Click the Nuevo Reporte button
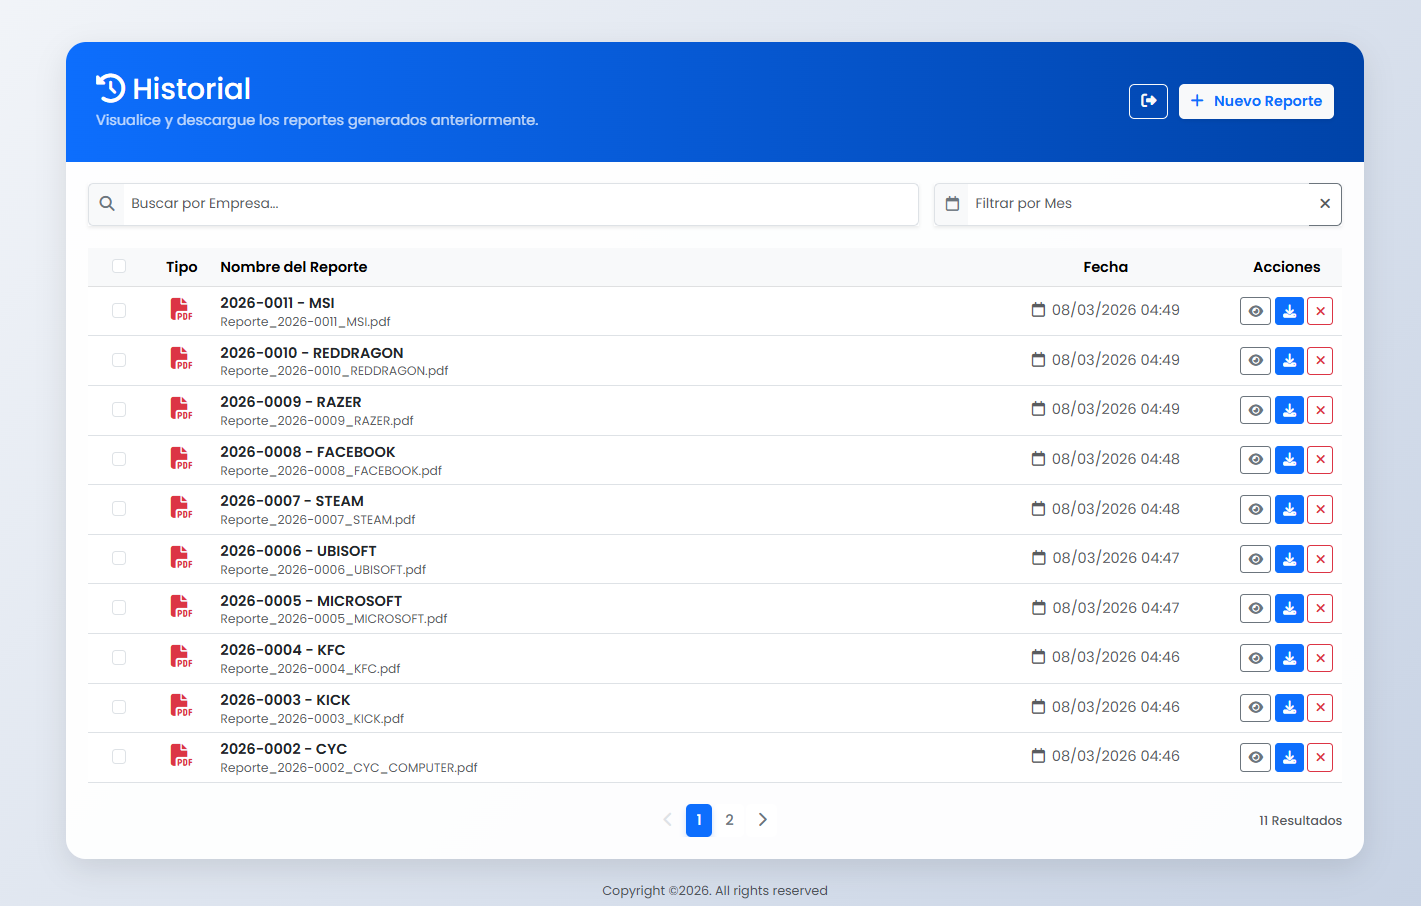The height and width of the screenshot is (906, 1421). [x=1256, y=101]
